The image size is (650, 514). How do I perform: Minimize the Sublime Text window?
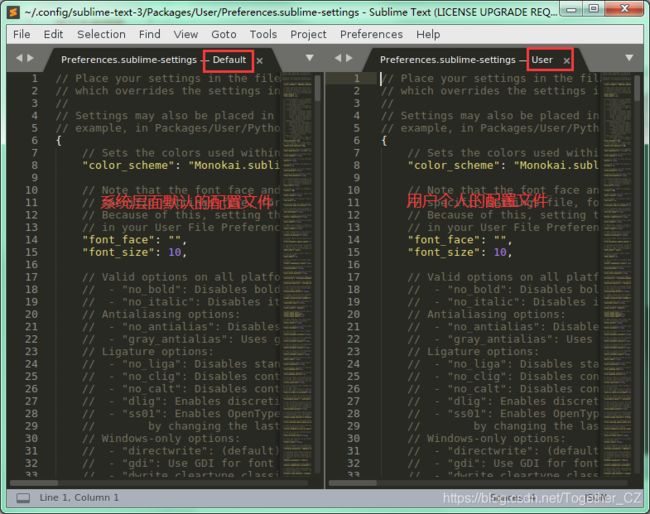(x=572, y=9)
